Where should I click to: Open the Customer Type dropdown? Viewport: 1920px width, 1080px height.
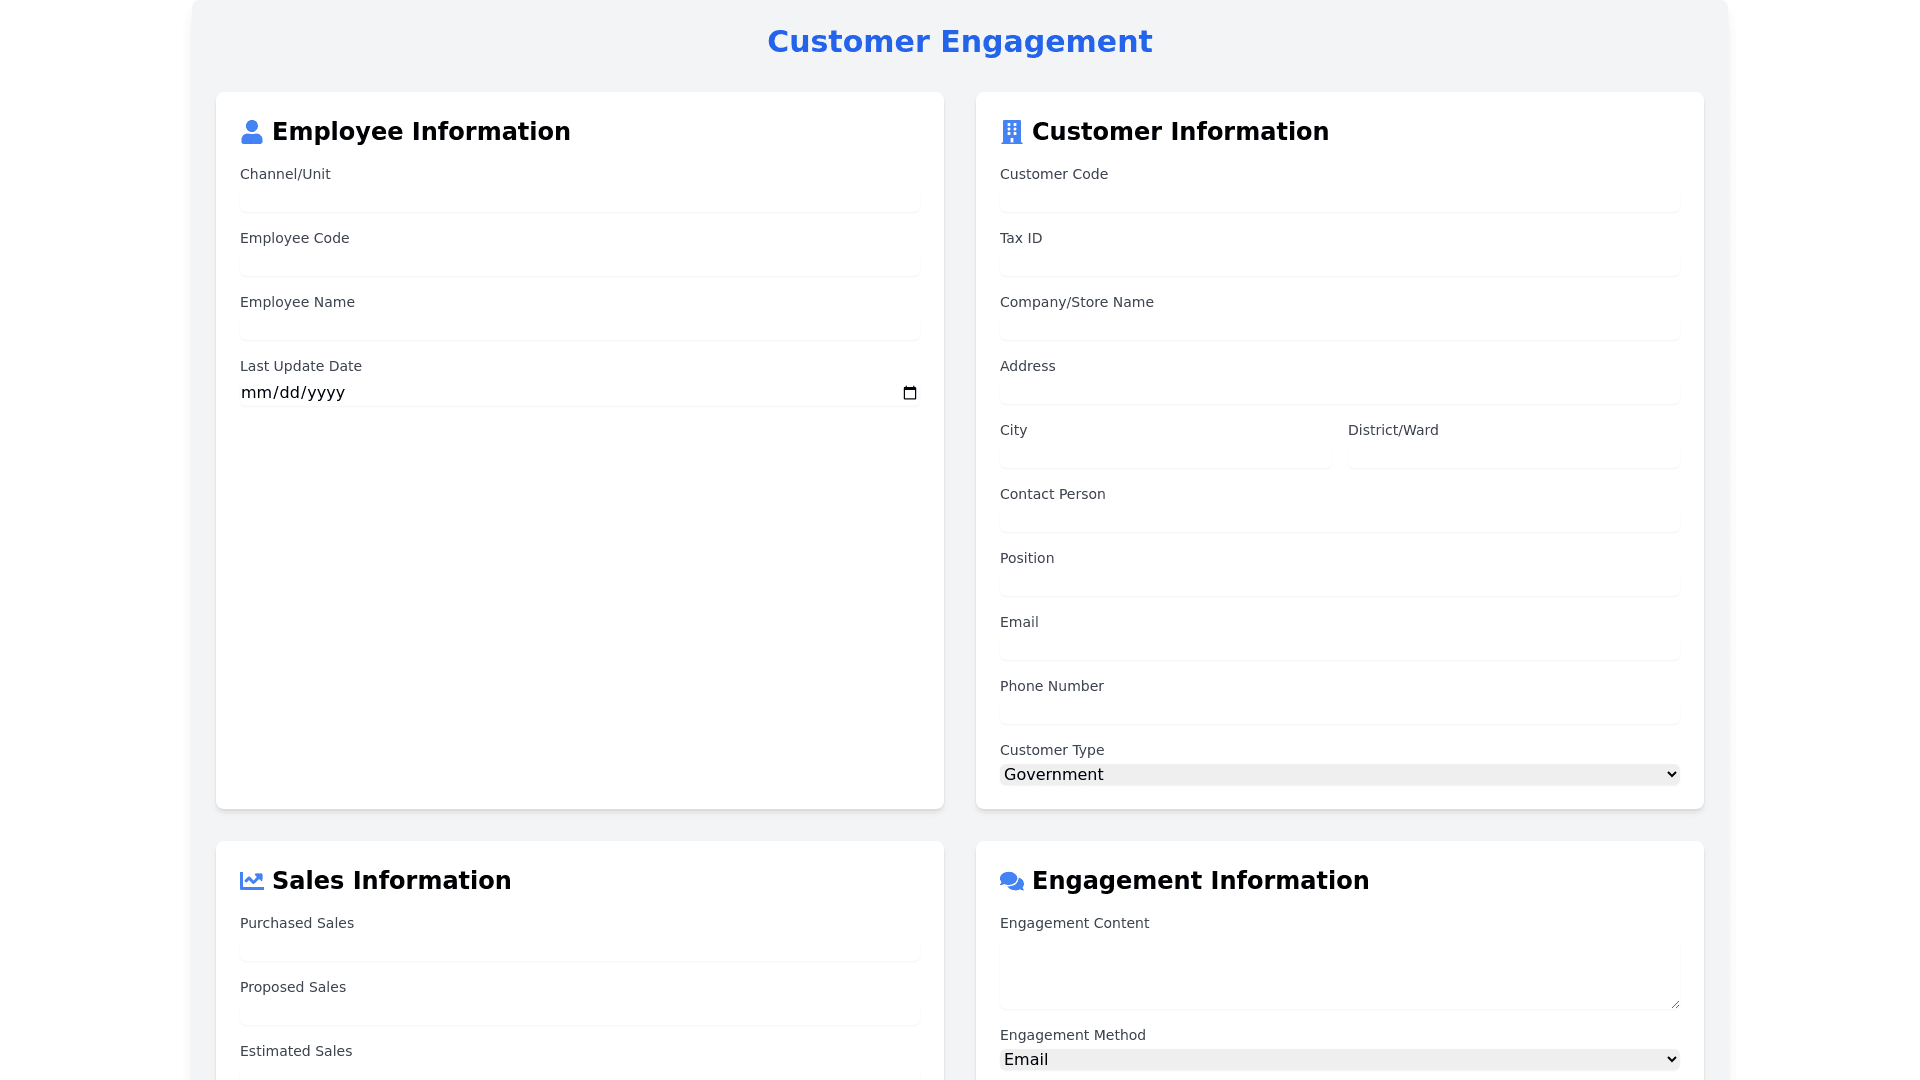[x=1339, y=775]
